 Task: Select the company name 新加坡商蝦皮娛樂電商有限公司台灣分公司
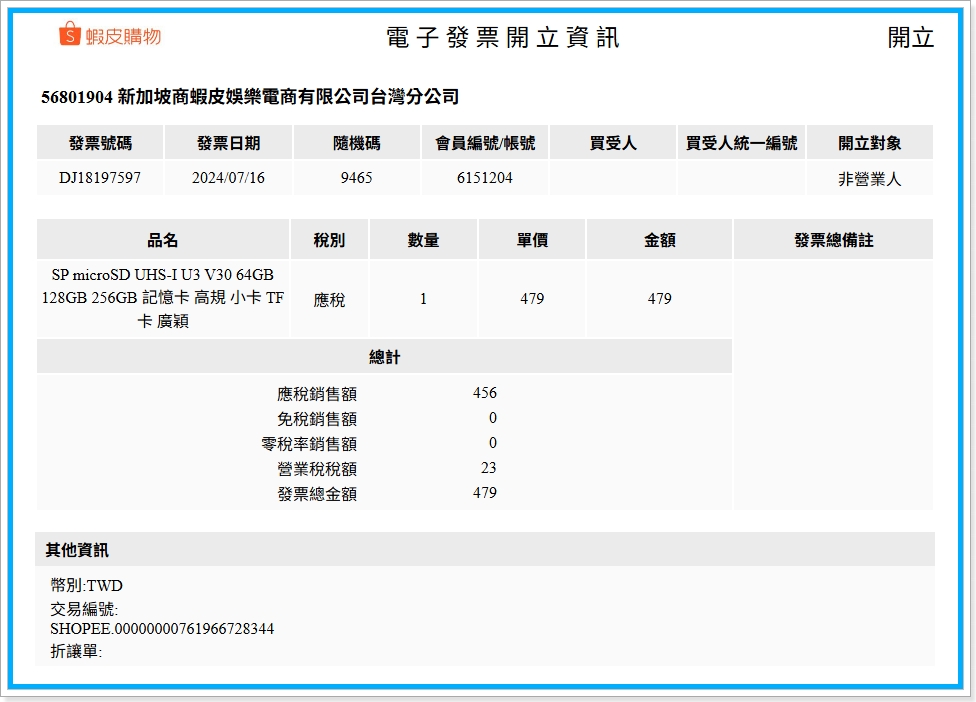click(x=288, y=97)
